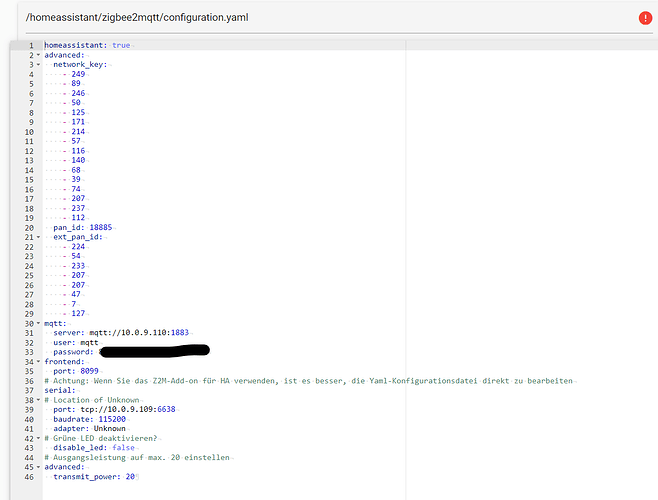Click the server mqtt://10.0.9.110:1883 value
Image resolution: width=658 pixels, height=500 pixels.
tap(139, 333)
